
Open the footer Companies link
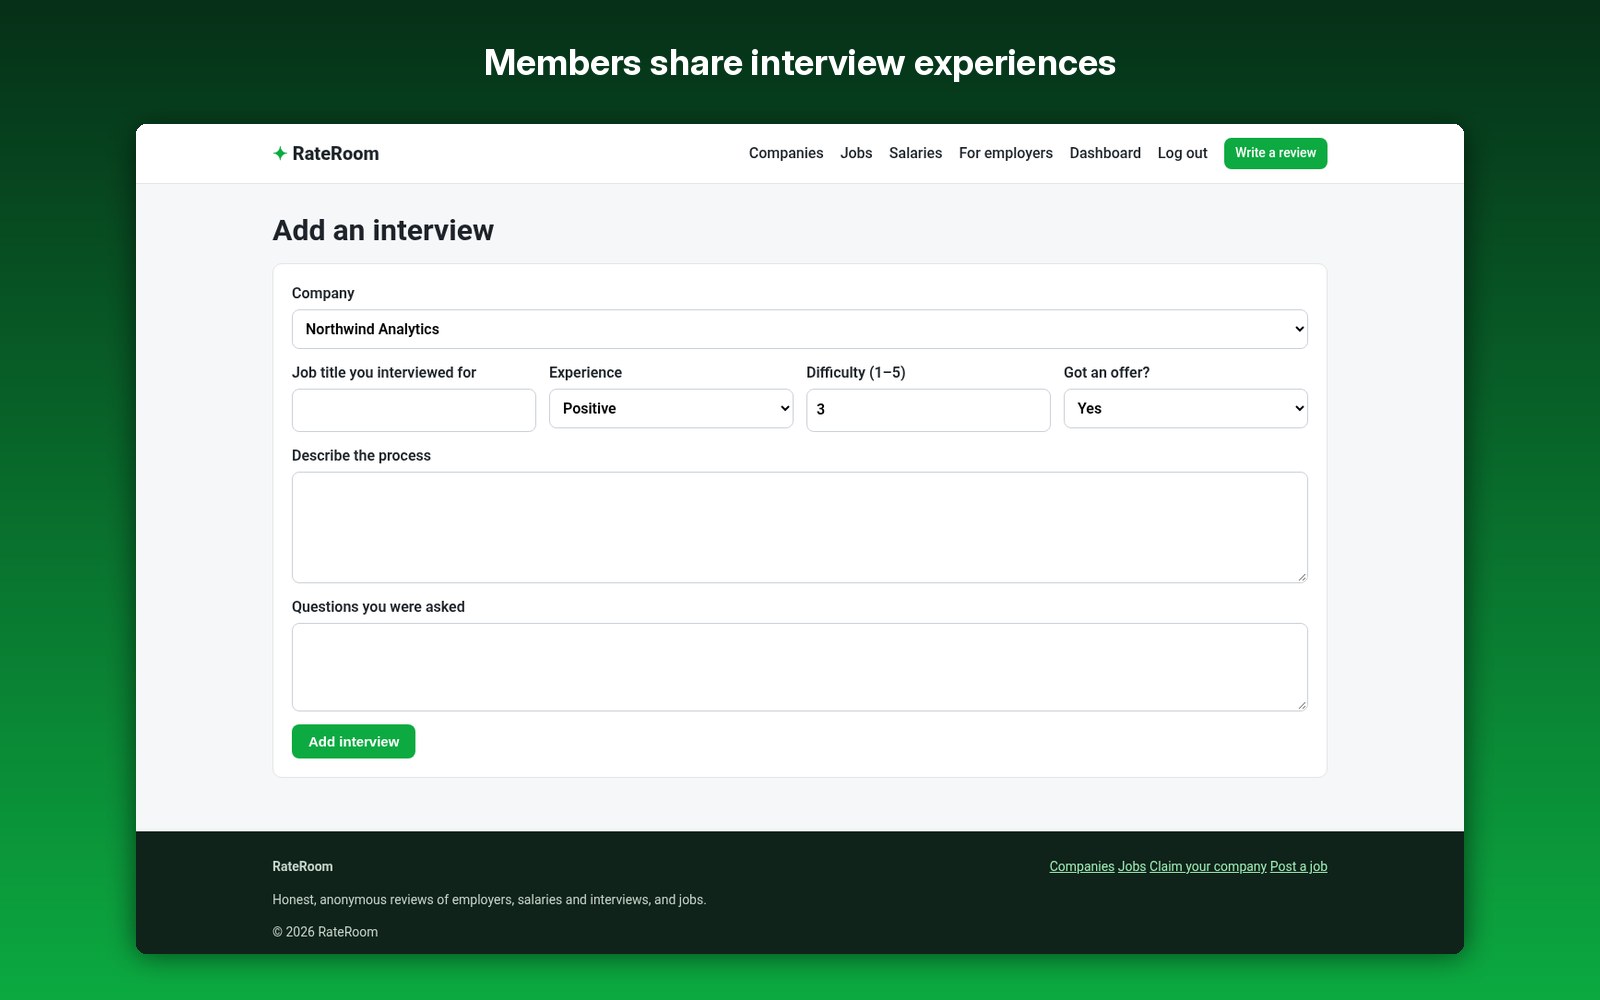[x=1081, y=866]
